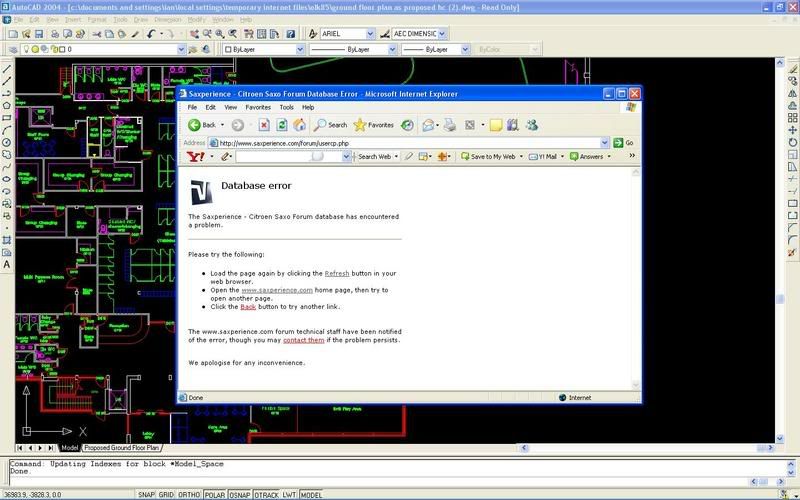The image size is (800, 500).
Task: Click Internet Explorer's Print icon
Action: pyautogui.click(x=449, y=125)
